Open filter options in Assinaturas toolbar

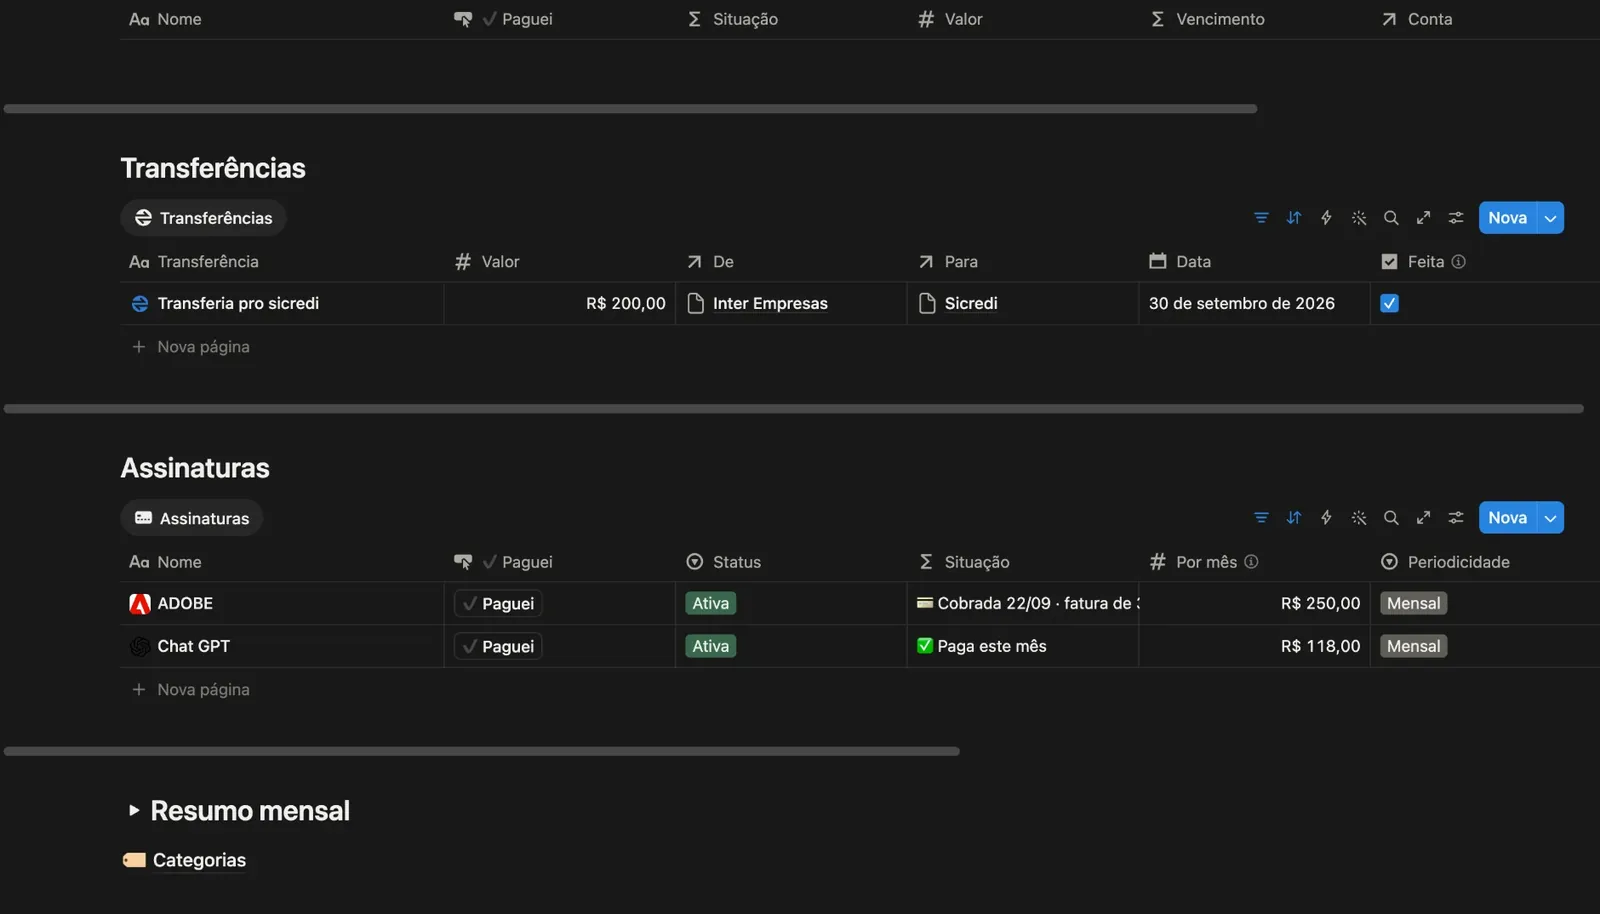tap(1261, 518)
